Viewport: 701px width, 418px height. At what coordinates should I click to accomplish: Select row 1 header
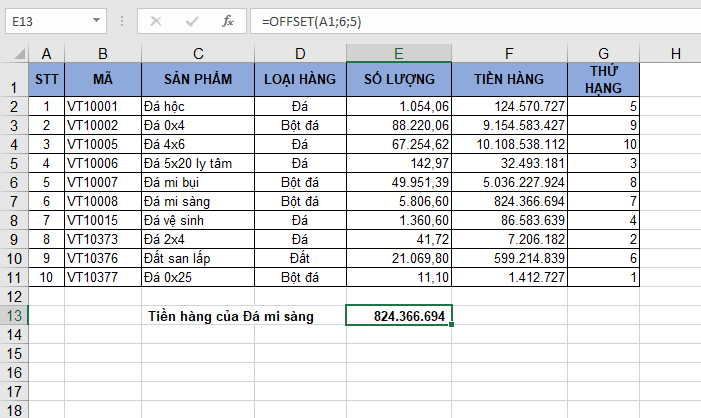(14, 78)
